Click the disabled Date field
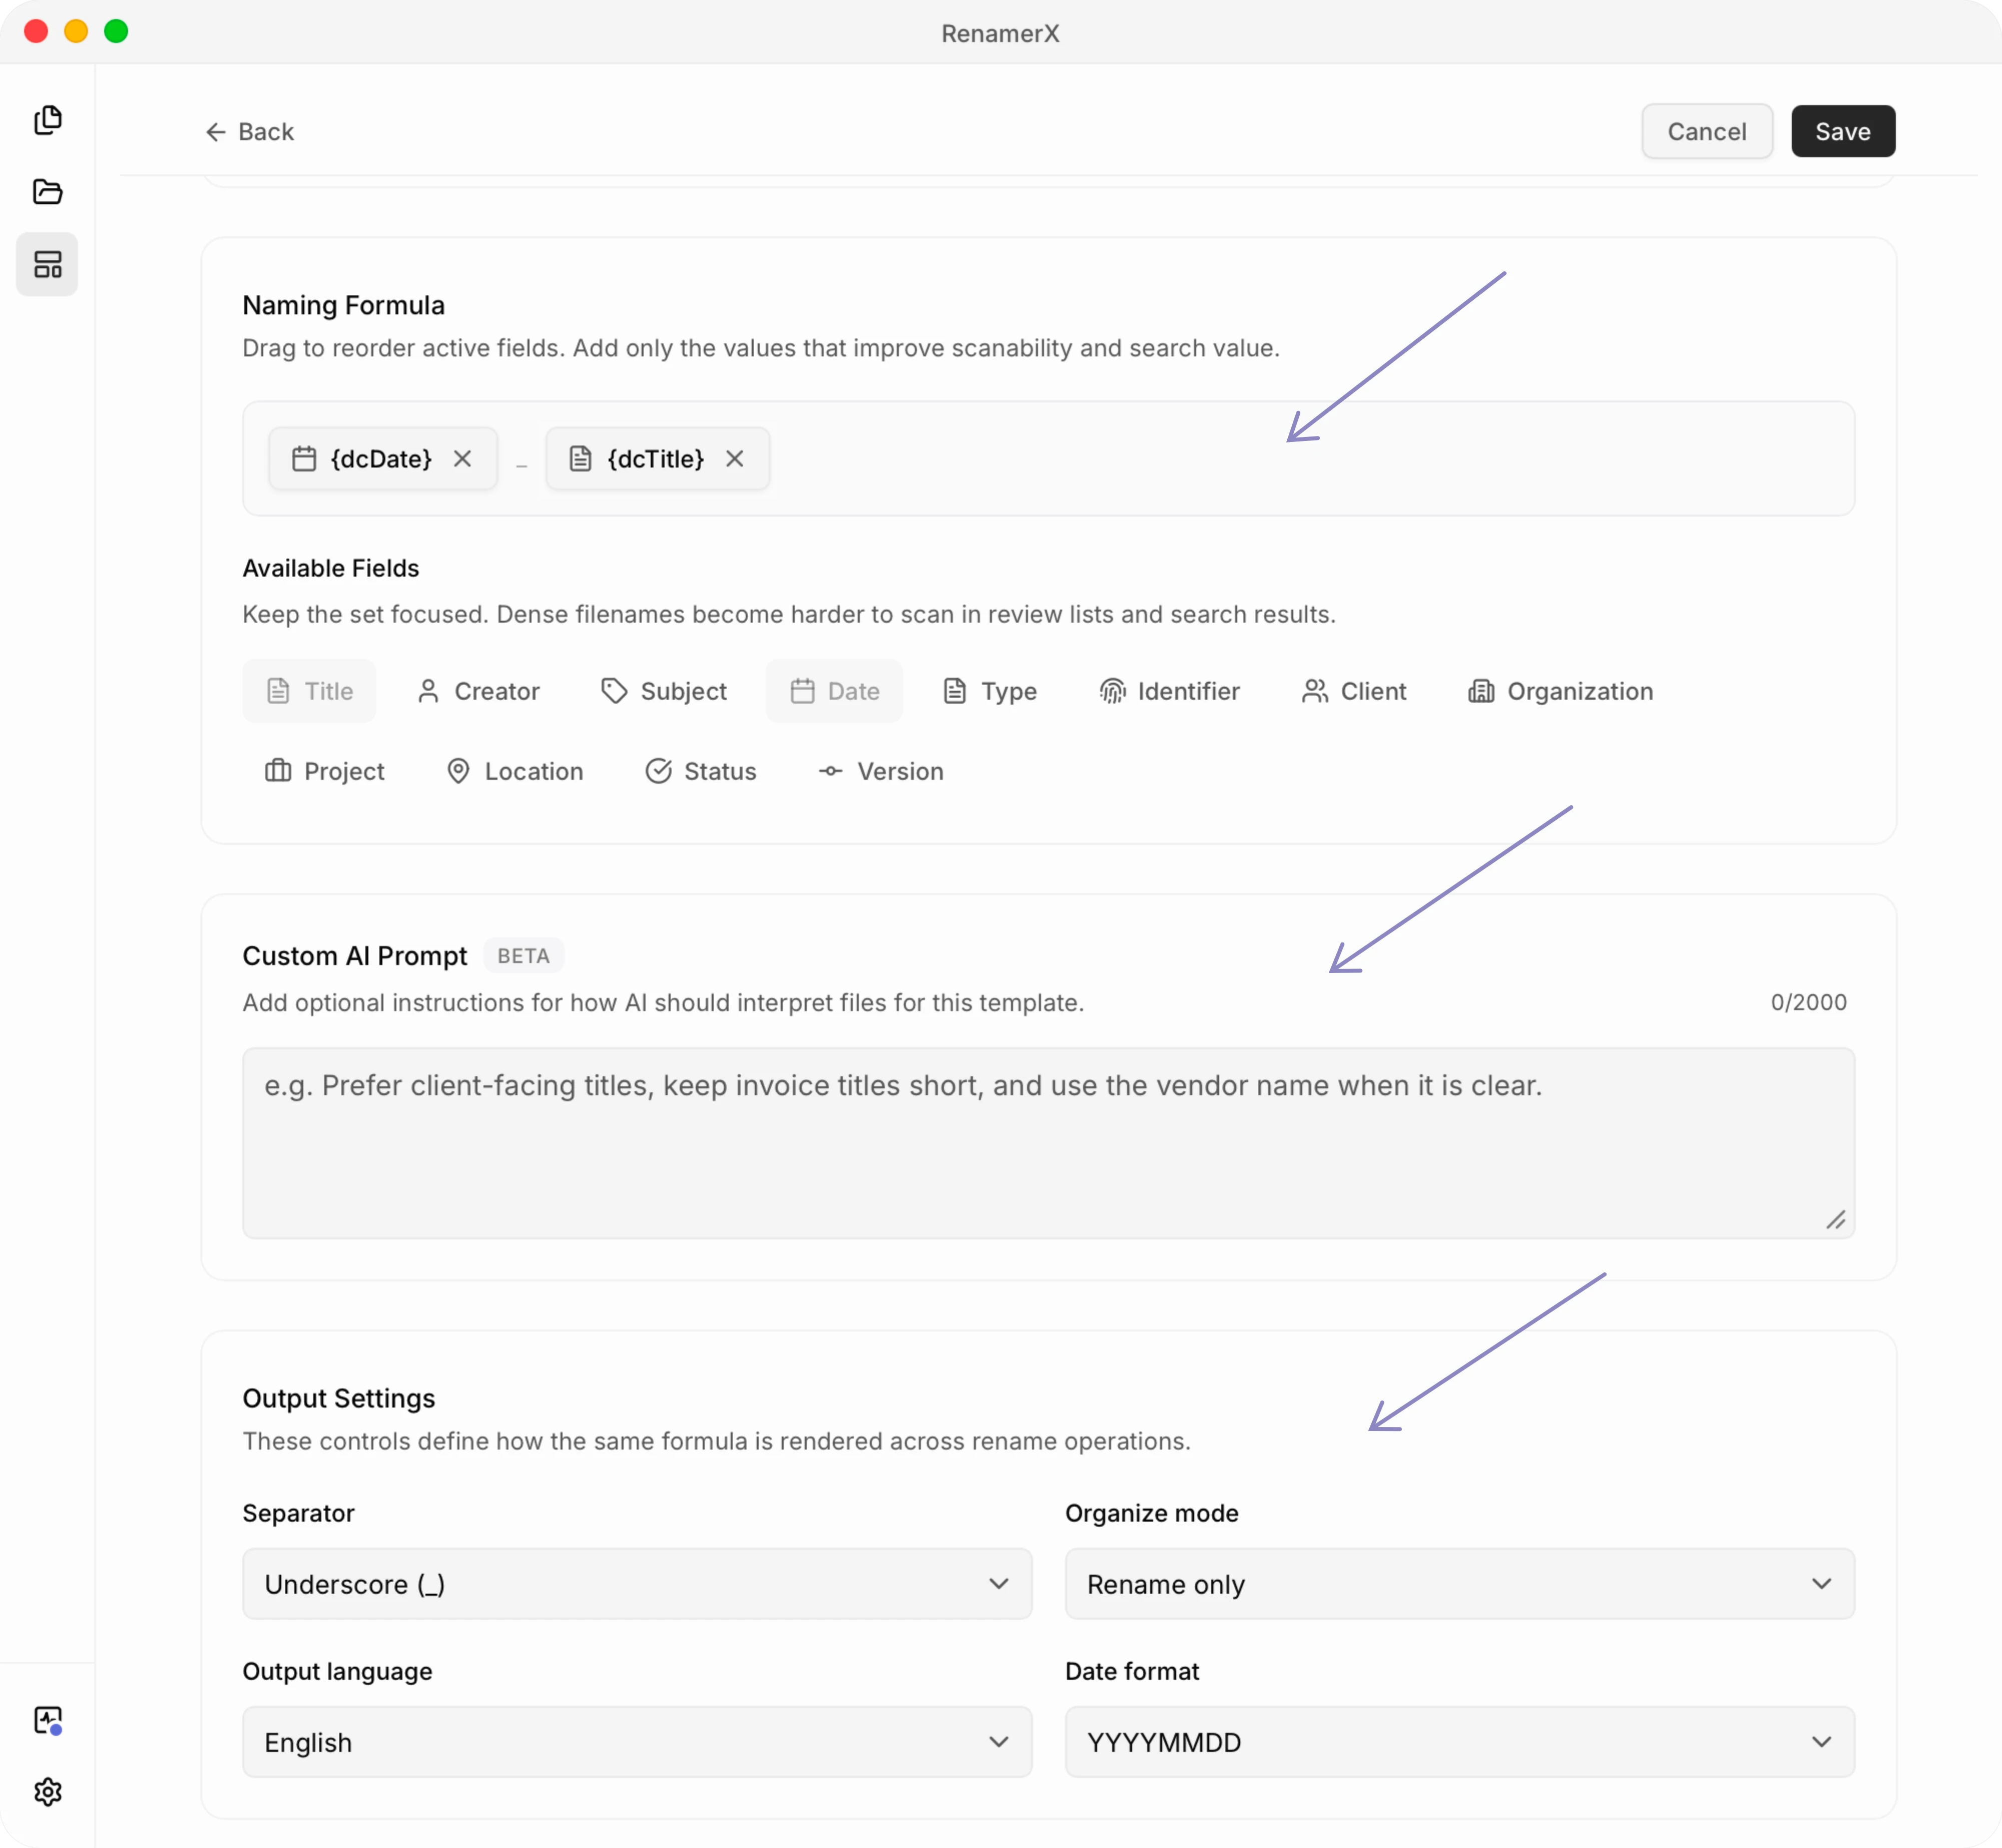The image size is (2002, 1848). point(834,691)
